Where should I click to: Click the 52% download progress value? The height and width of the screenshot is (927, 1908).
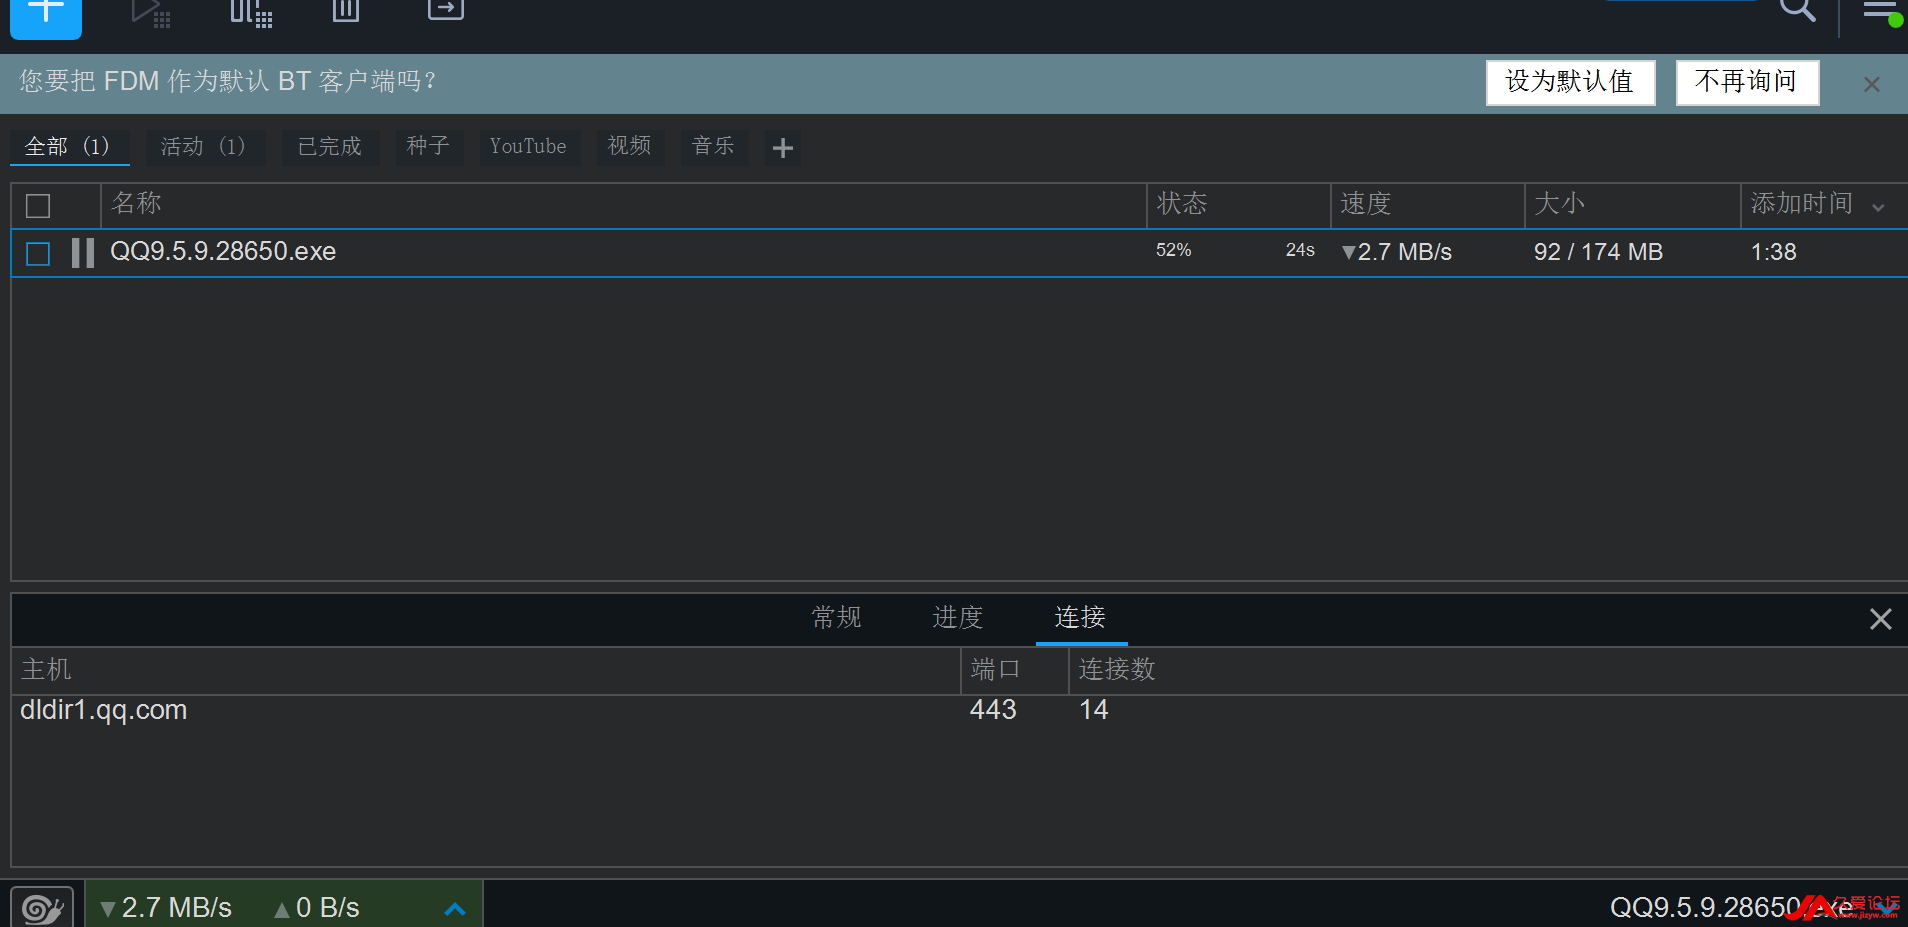pos(1174,250)
